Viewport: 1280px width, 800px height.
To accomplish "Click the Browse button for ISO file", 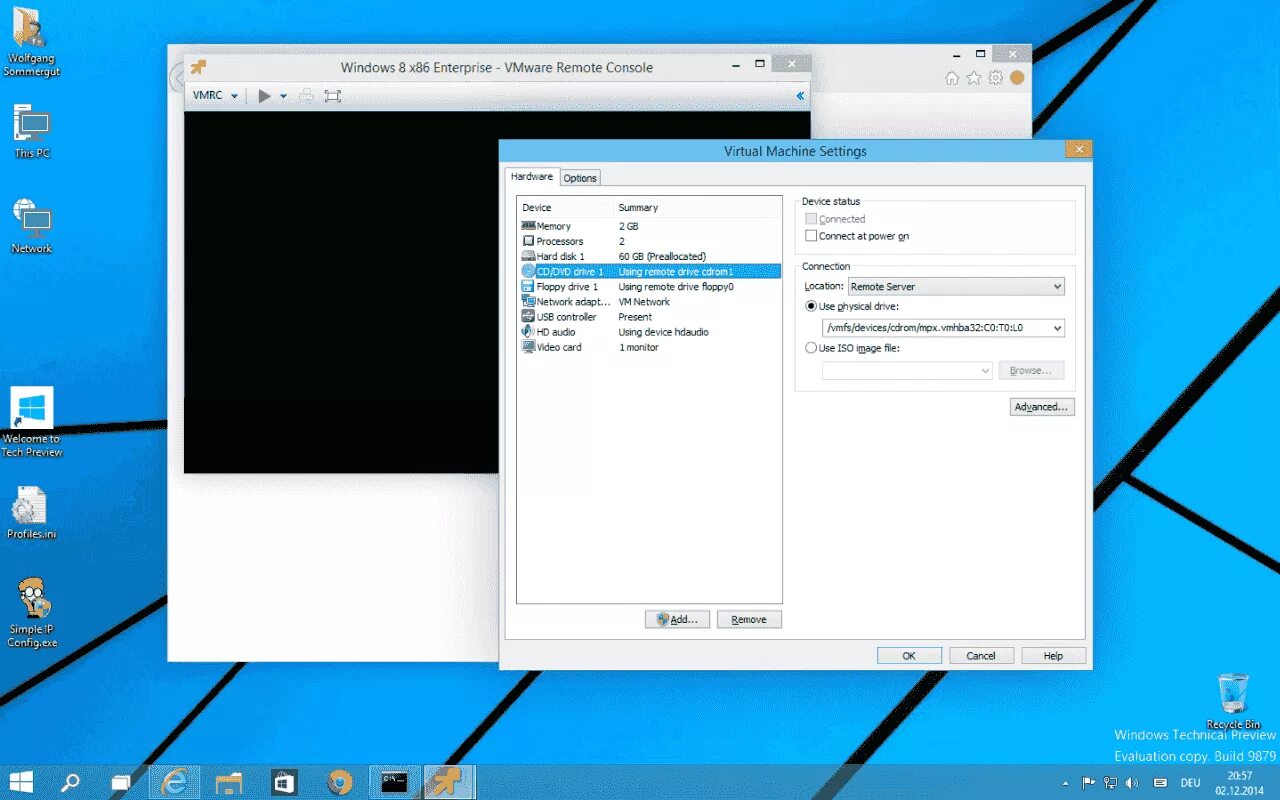I will click(1031, 370).
